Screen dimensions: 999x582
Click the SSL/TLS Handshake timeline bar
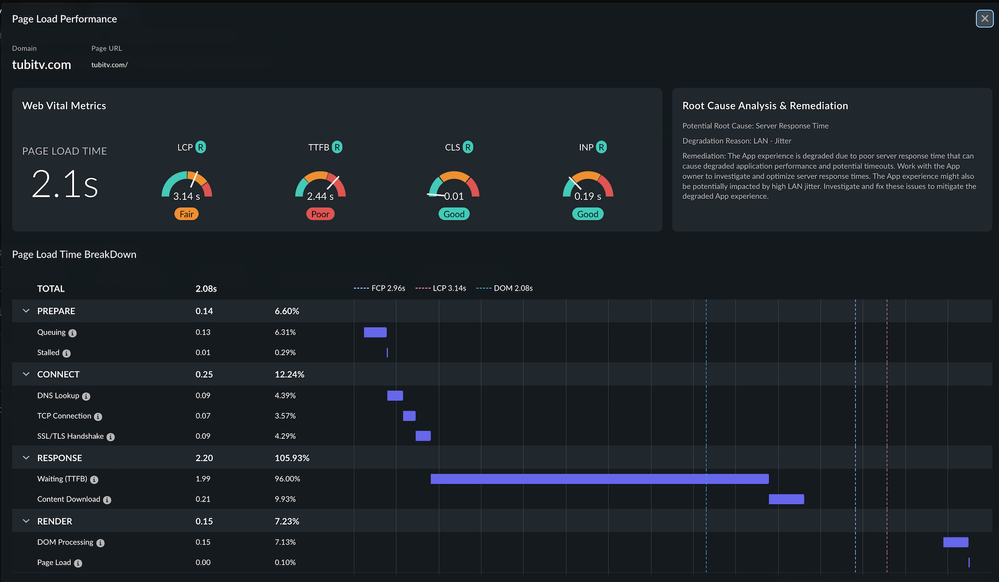click(x=423, y=436)
